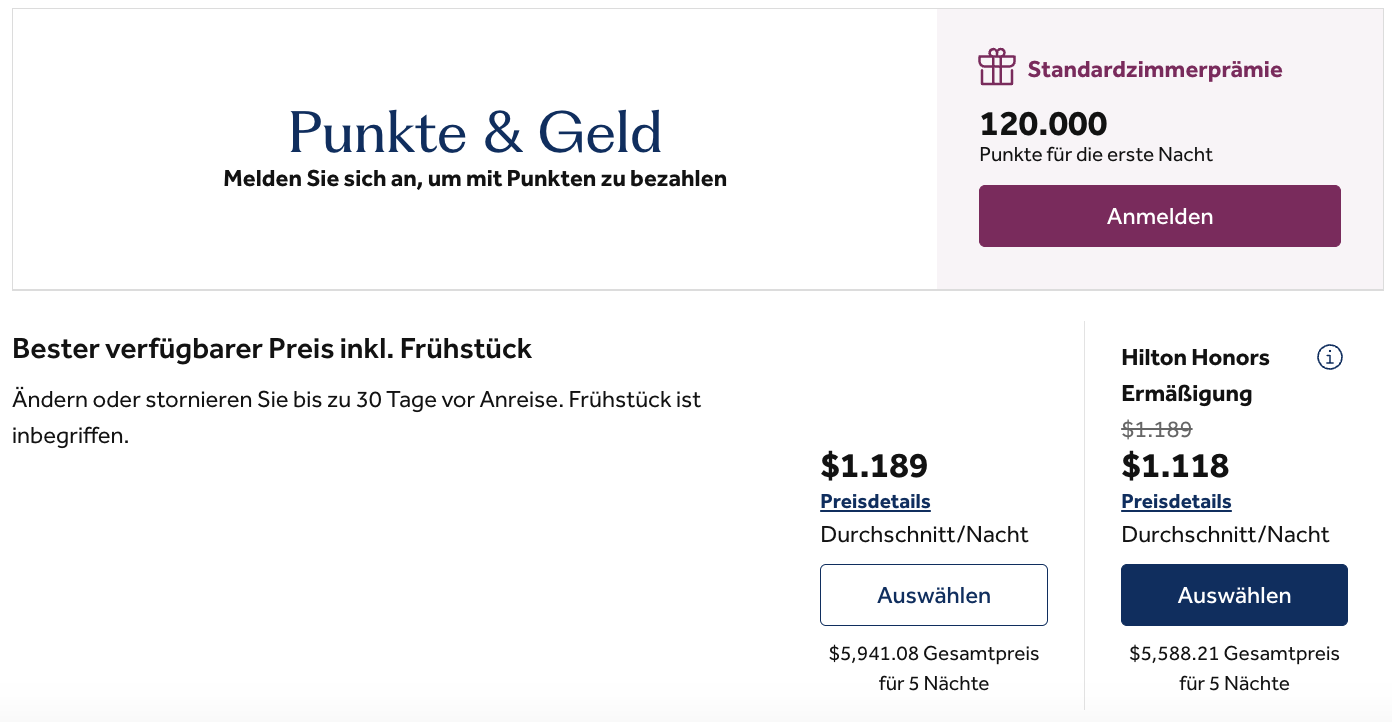Open Preisdetails link under $1.189 price
The height and width of the screenshot is (722, 1392).
click(875, 501)
